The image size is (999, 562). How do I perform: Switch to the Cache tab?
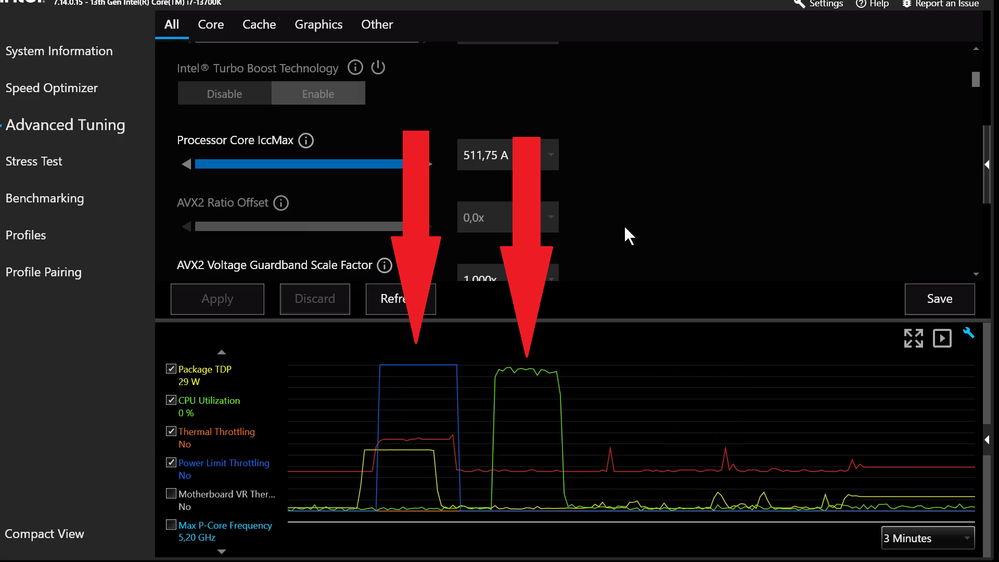coord(259,24)
